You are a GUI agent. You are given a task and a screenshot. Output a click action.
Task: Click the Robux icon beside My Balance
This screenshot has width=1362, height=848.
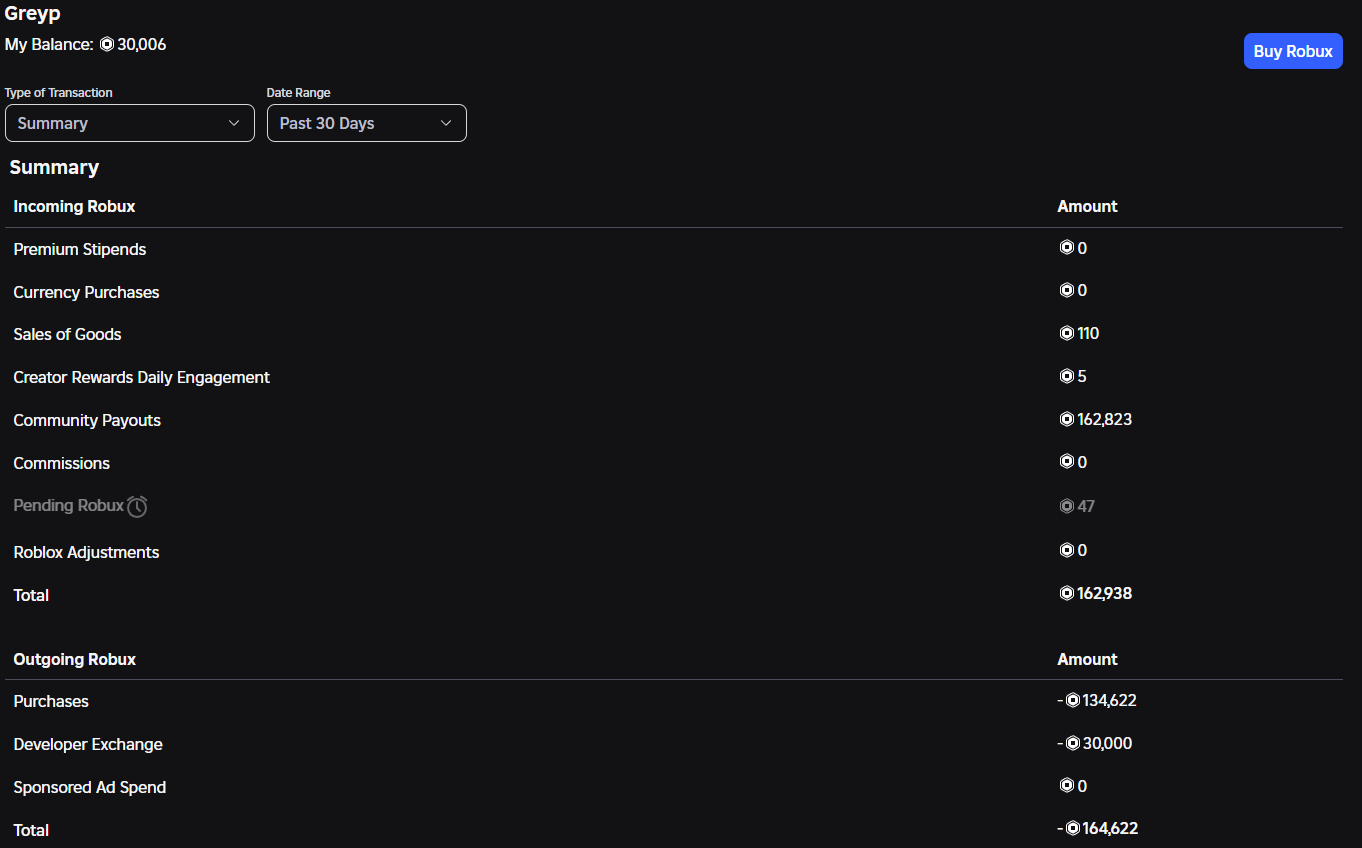107,45
